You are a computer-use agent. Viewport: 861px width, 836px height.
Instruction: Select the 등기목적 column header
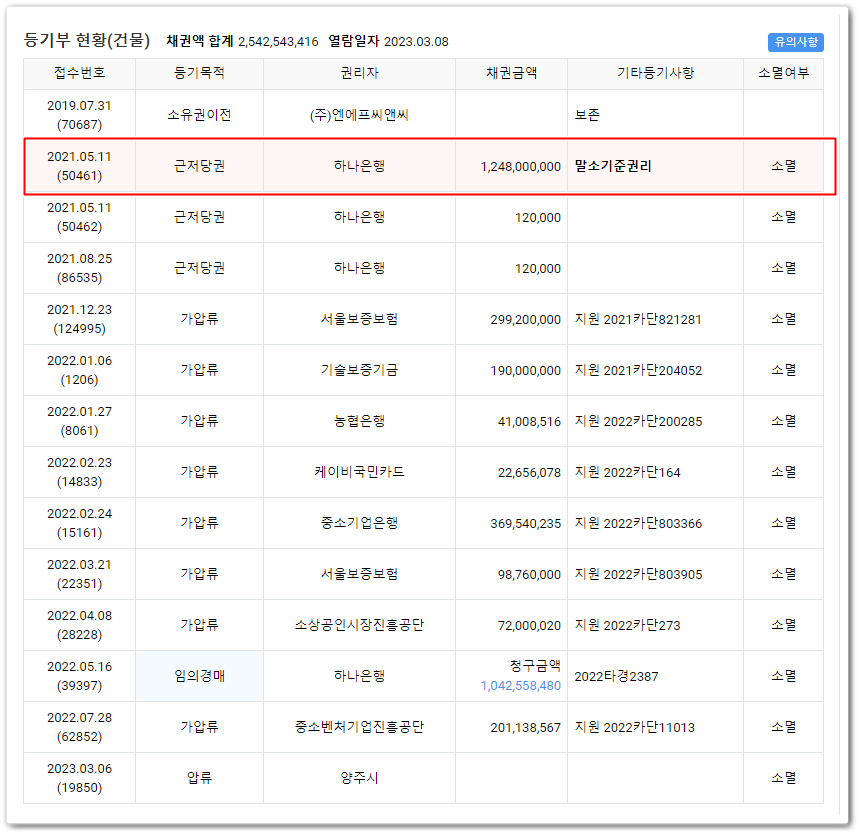click(x=199, y=73)
